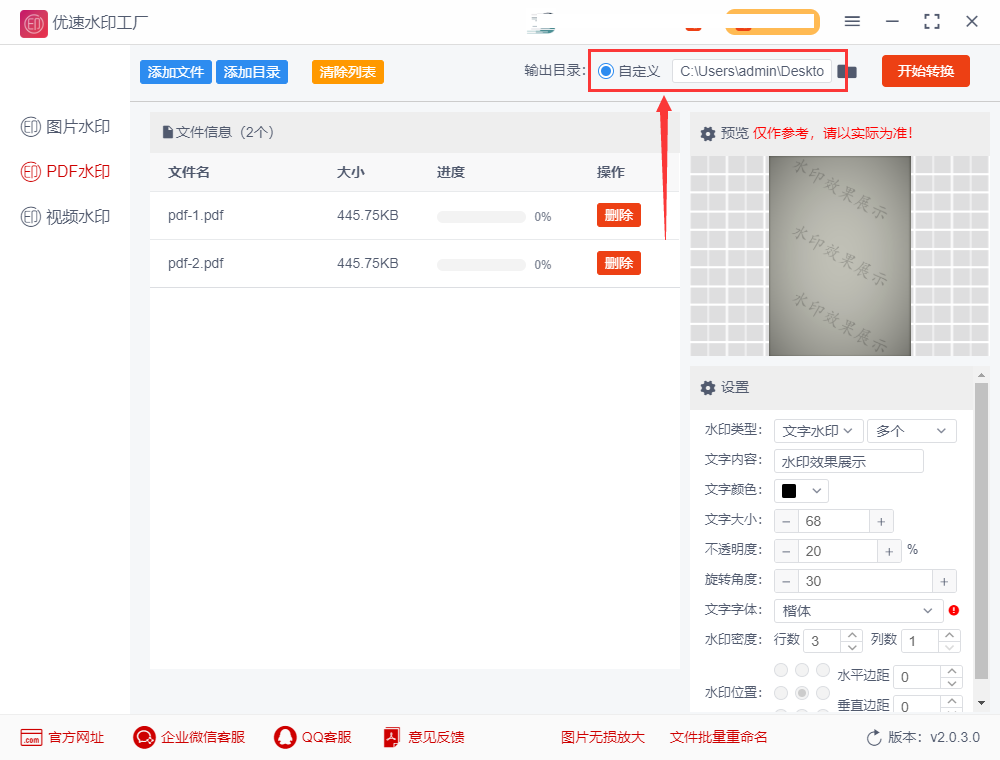Image resolution: width=1000 pixels, height=760 pixels.
Task: Open the 楷体 font dropdown
Action: point(858,611)
